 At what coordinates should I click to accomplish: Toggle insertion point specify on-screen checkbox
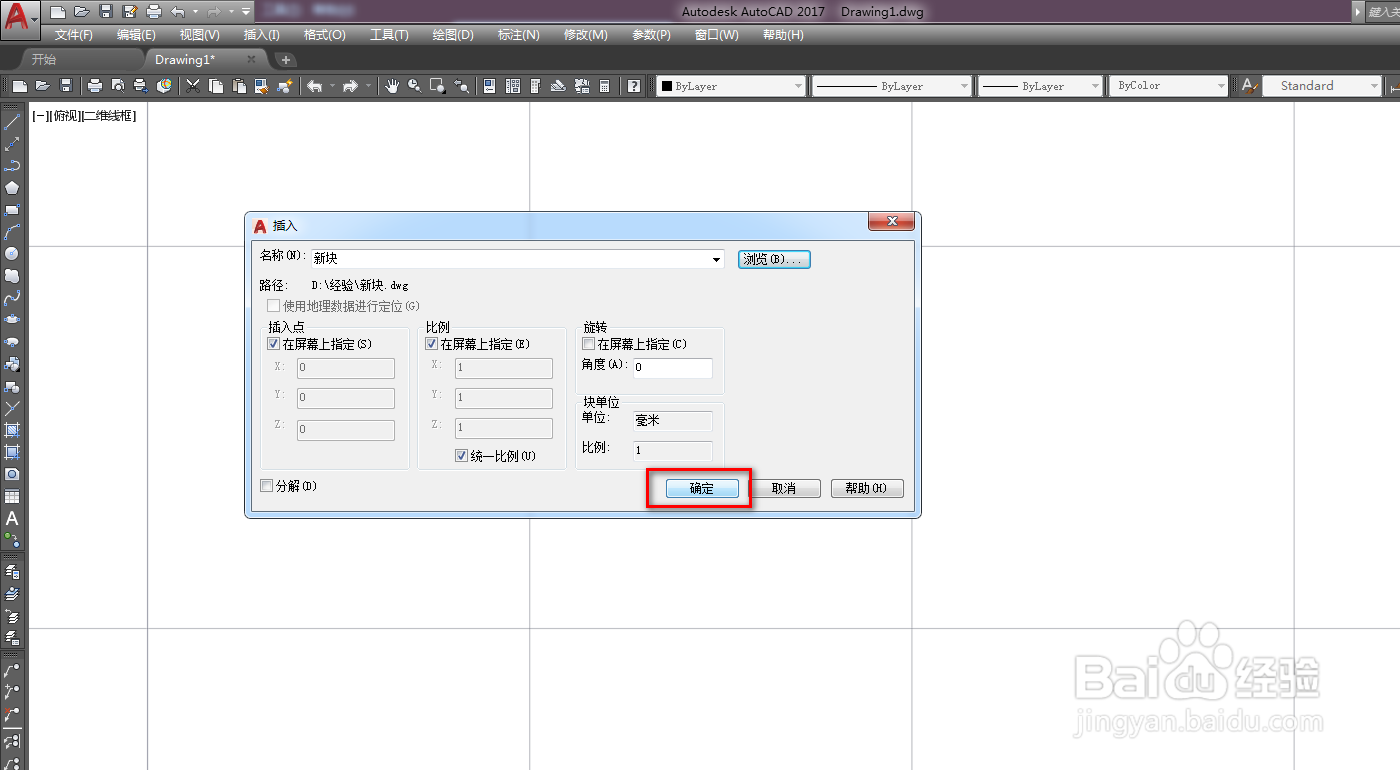point(273,343)
